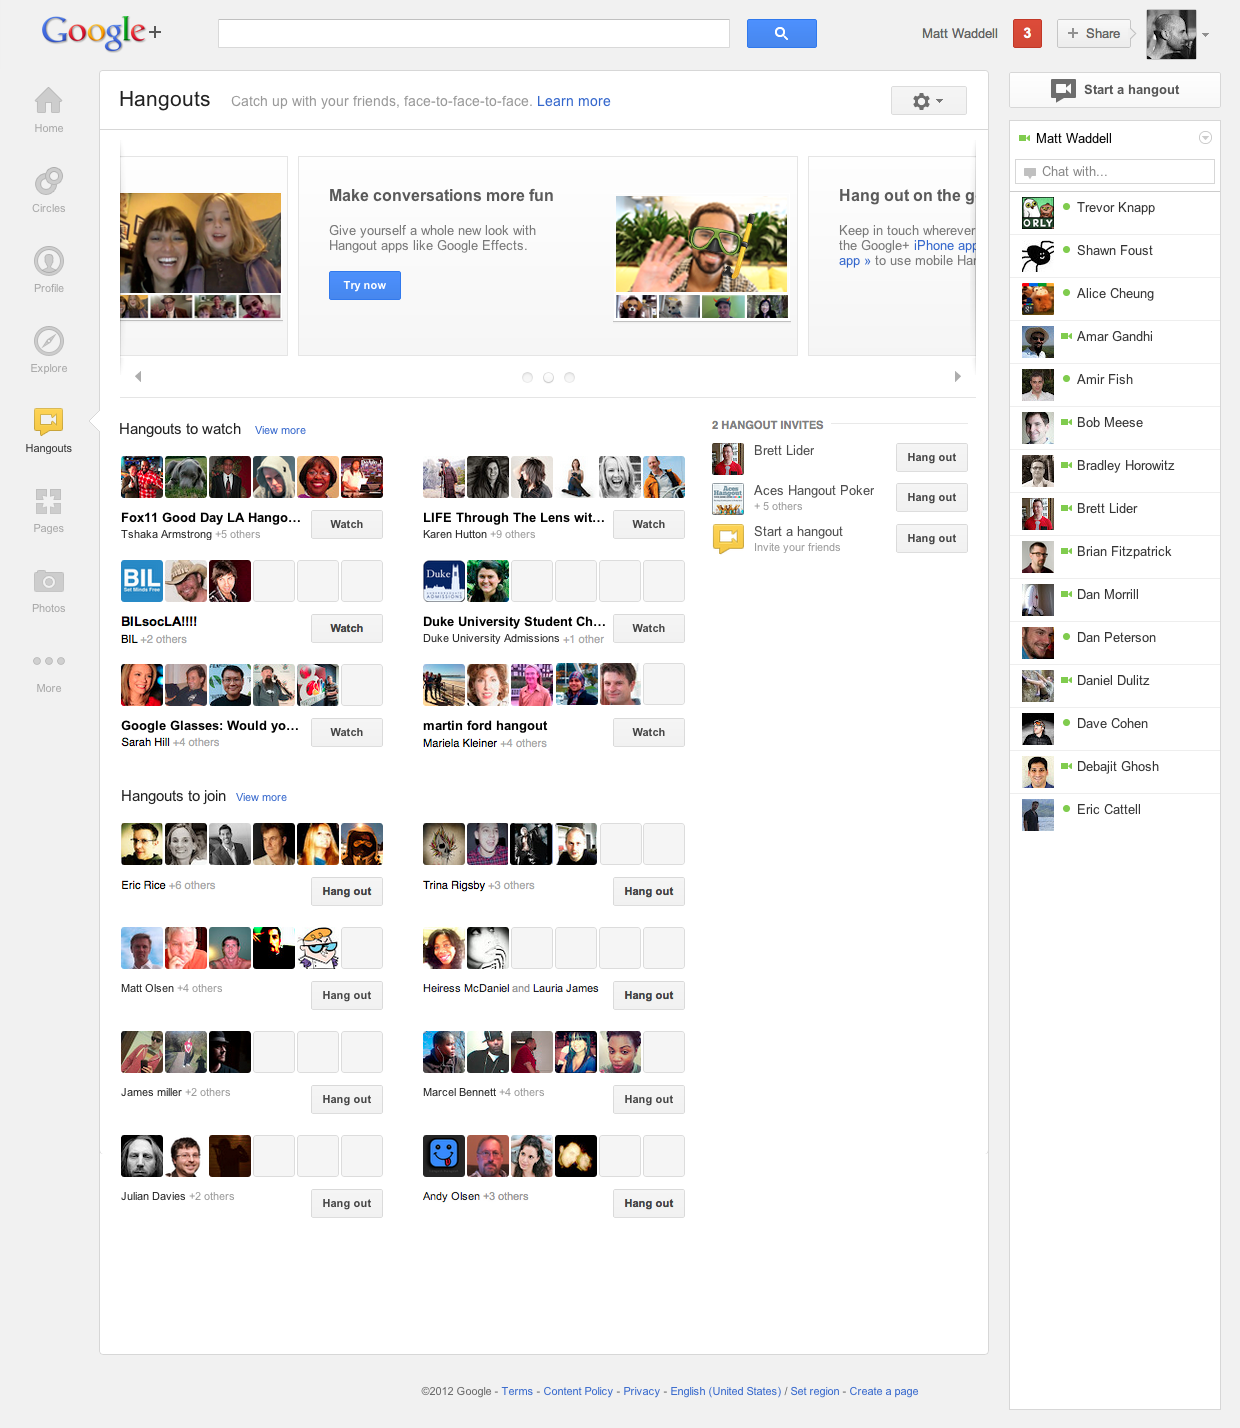The width and height of the screenshot is (1240, 1428).
Task: Expand Matt Waddell's chat status options
Action: click(1204, 138)
